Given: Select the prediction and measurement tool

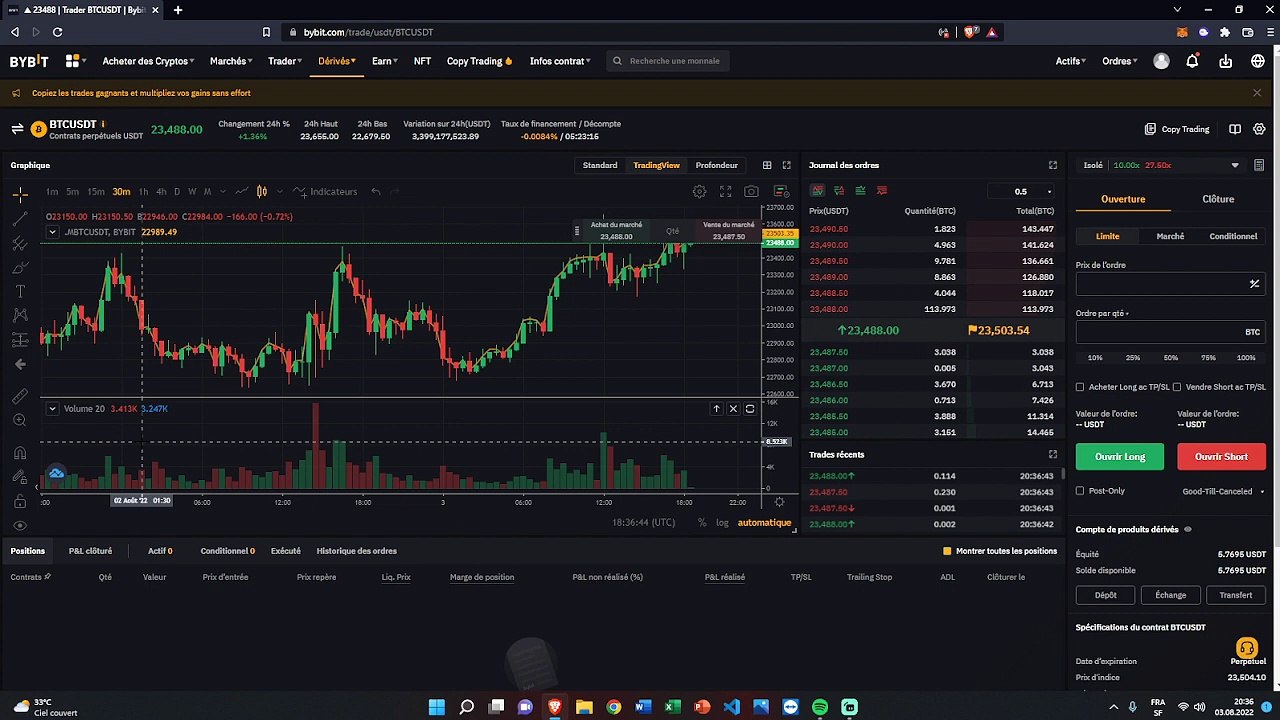Looking at the screenshot, I should [x=20, y=340].
